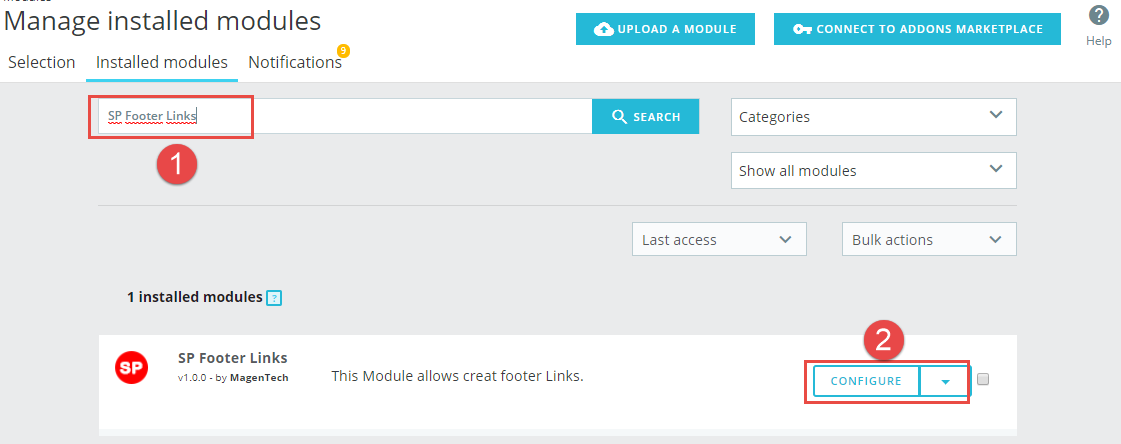Click the key icon for Addons Marketplace
This screenshot has height=444, width=1121.
(802, 29)
